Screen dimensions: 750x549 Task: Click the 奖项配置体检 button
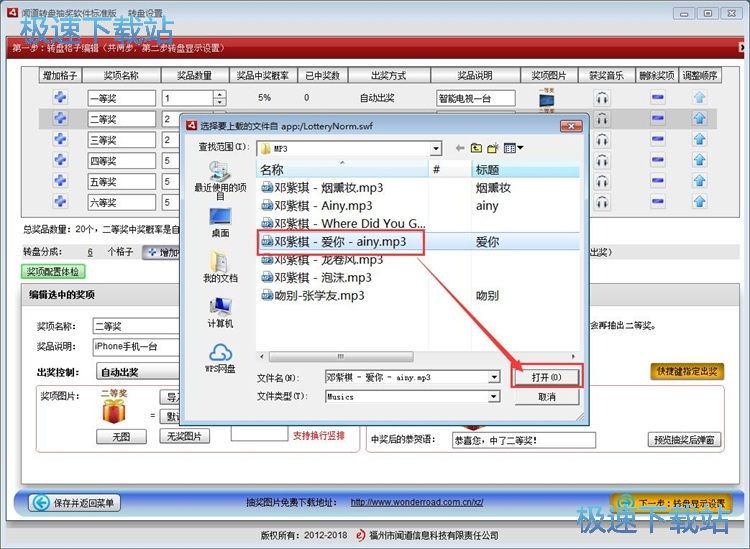tap(53, 272)
